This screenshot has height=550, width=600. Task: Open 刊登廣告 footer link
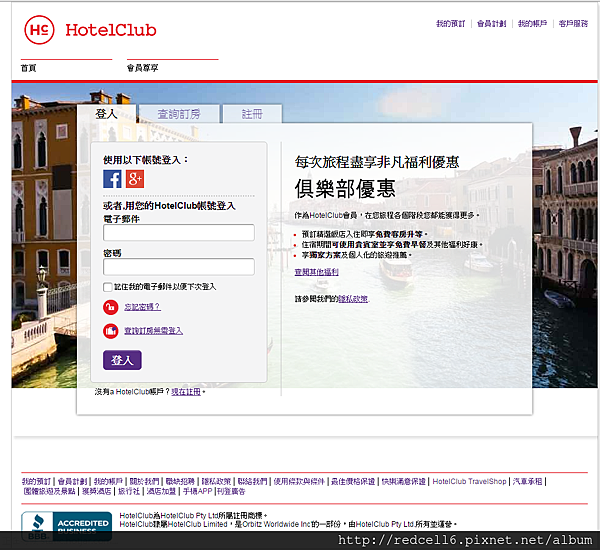[231, 491]
